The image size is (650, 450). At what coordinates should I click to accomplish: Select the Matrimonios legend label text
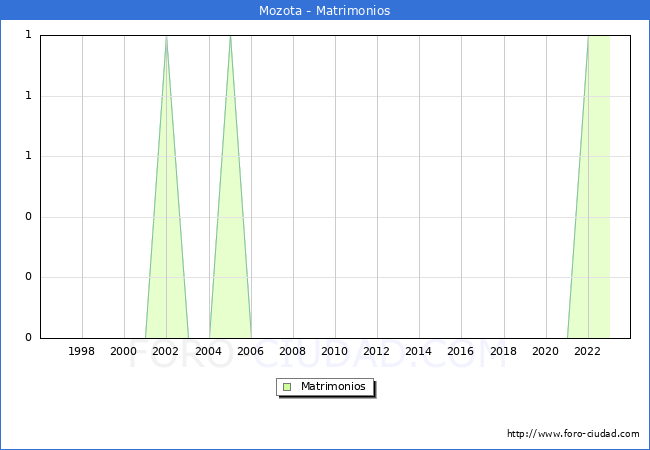334,386
